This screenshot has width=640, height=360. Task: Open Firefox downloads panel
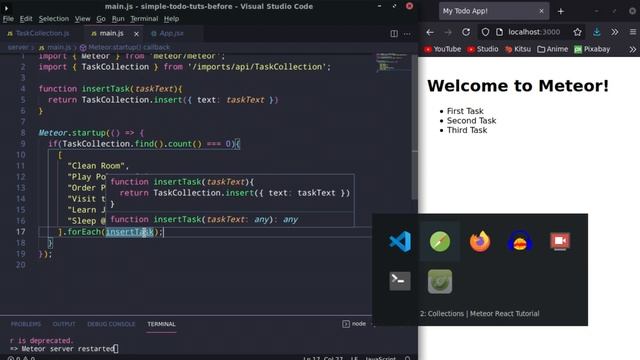(x=596, y=32)
